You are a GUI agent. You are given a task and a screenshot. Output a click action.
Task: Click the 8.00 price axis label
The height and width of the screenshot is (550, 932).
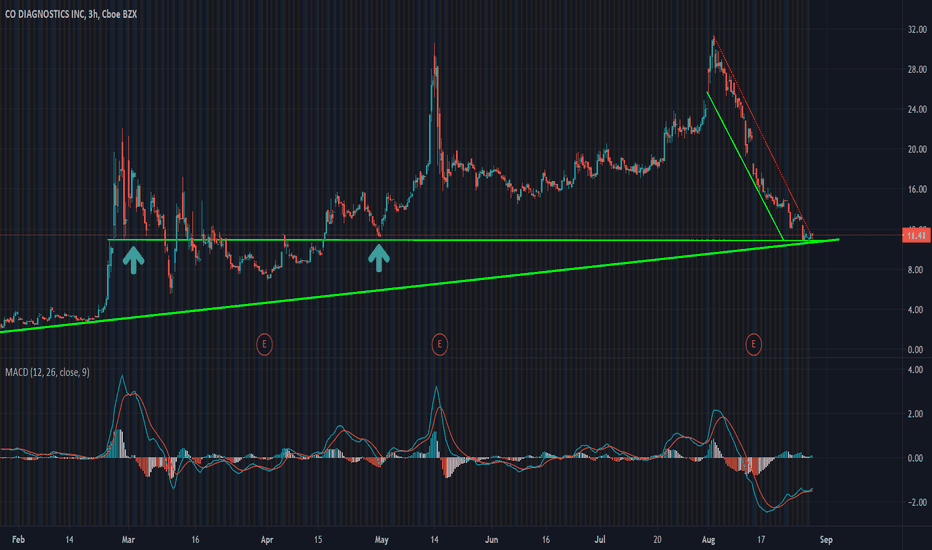[x=915, y=269]
